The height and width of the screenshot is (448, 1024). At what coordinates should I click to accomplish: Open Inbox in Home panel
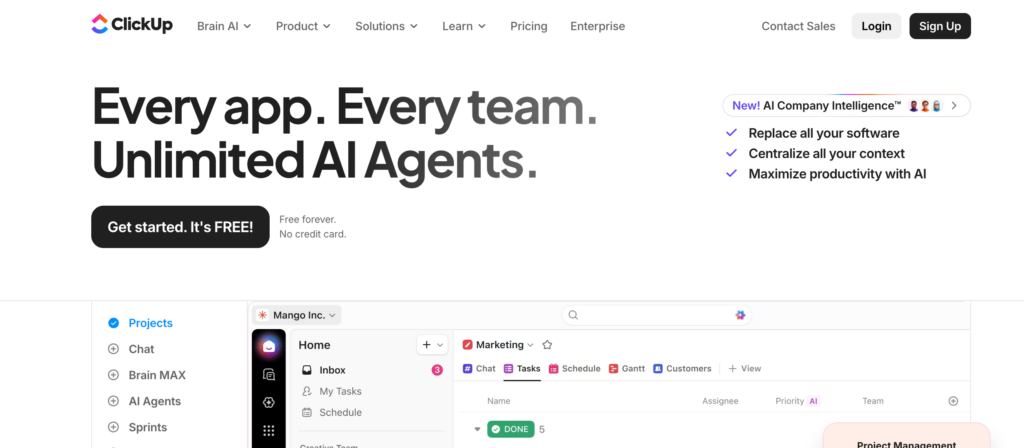tap(332, 370)
